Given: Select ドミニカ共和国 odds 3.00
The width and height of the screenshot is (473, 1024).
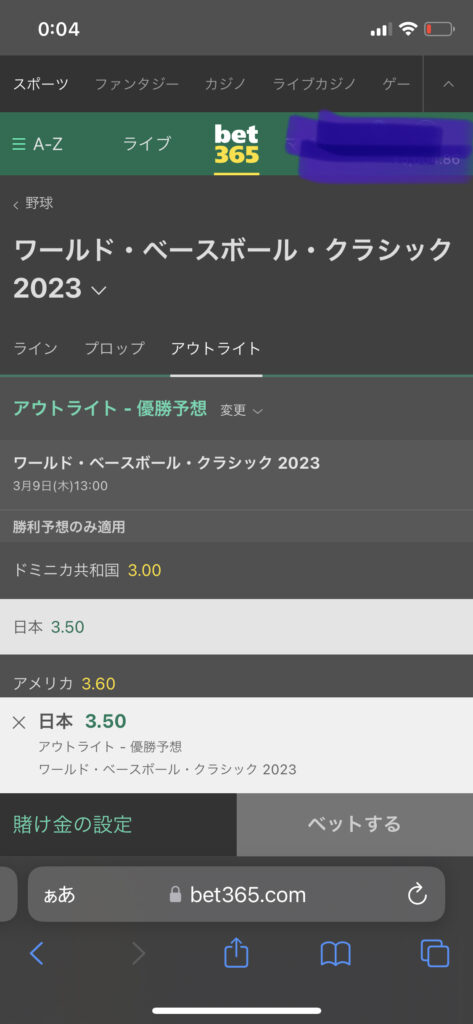Looking at the screenshot, I should pos(236,571).
